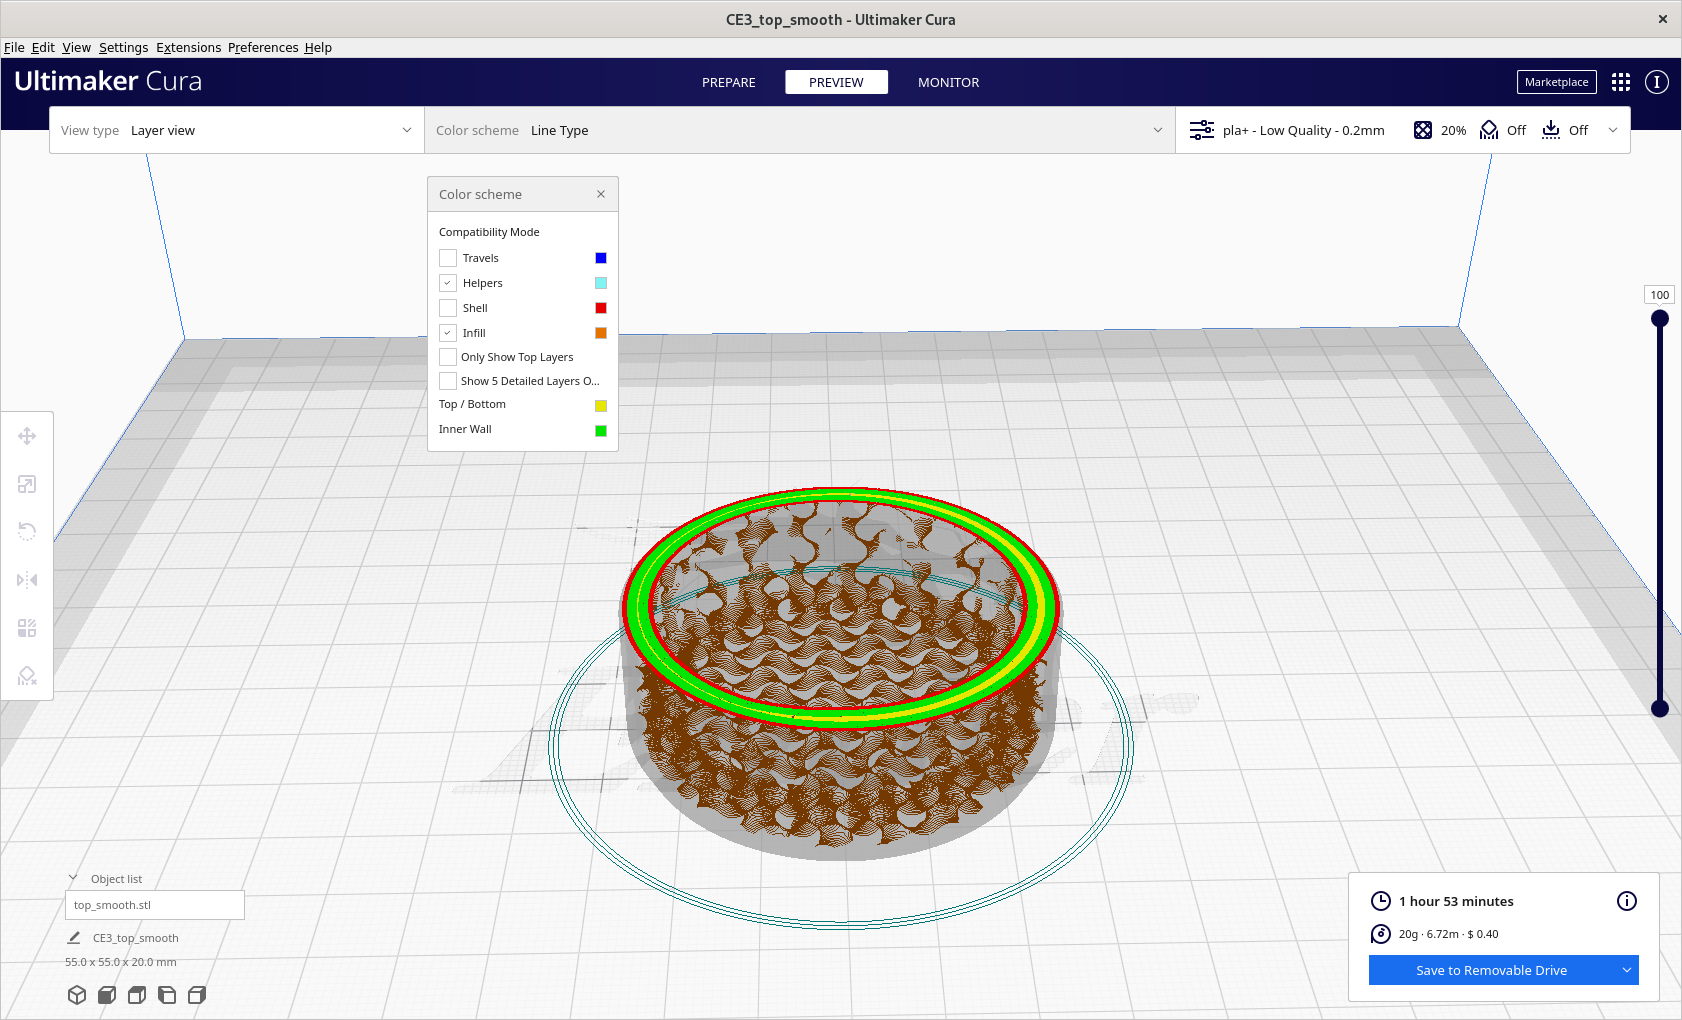
Task: Uncheck the Infill checkbox
Action: coord(448,333)
